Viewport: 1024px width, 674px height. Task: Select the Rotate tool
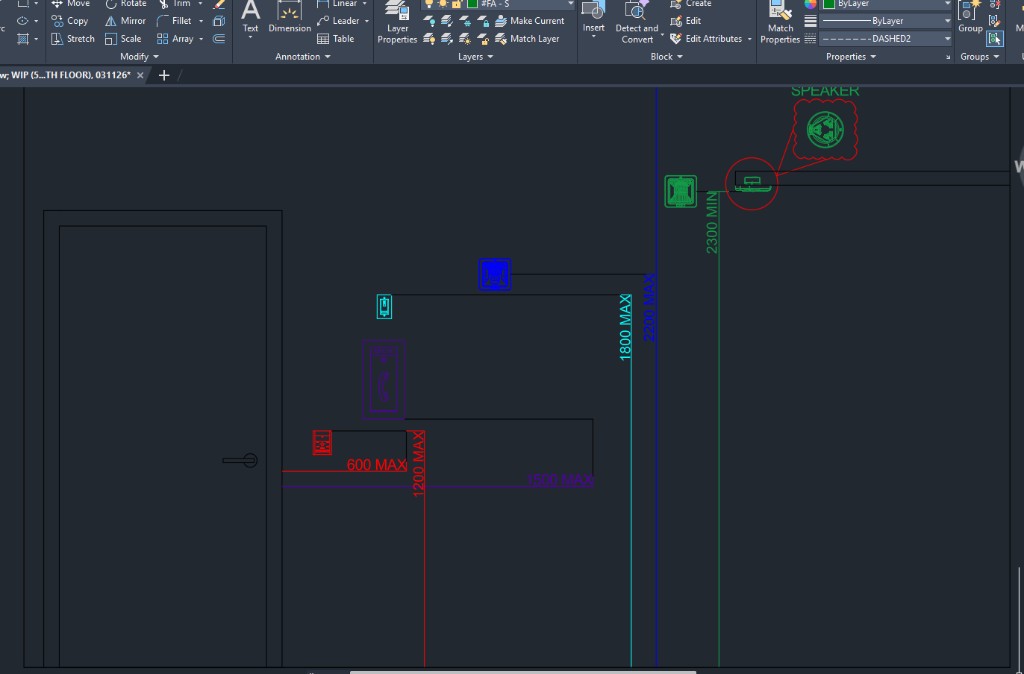point(125,3)
